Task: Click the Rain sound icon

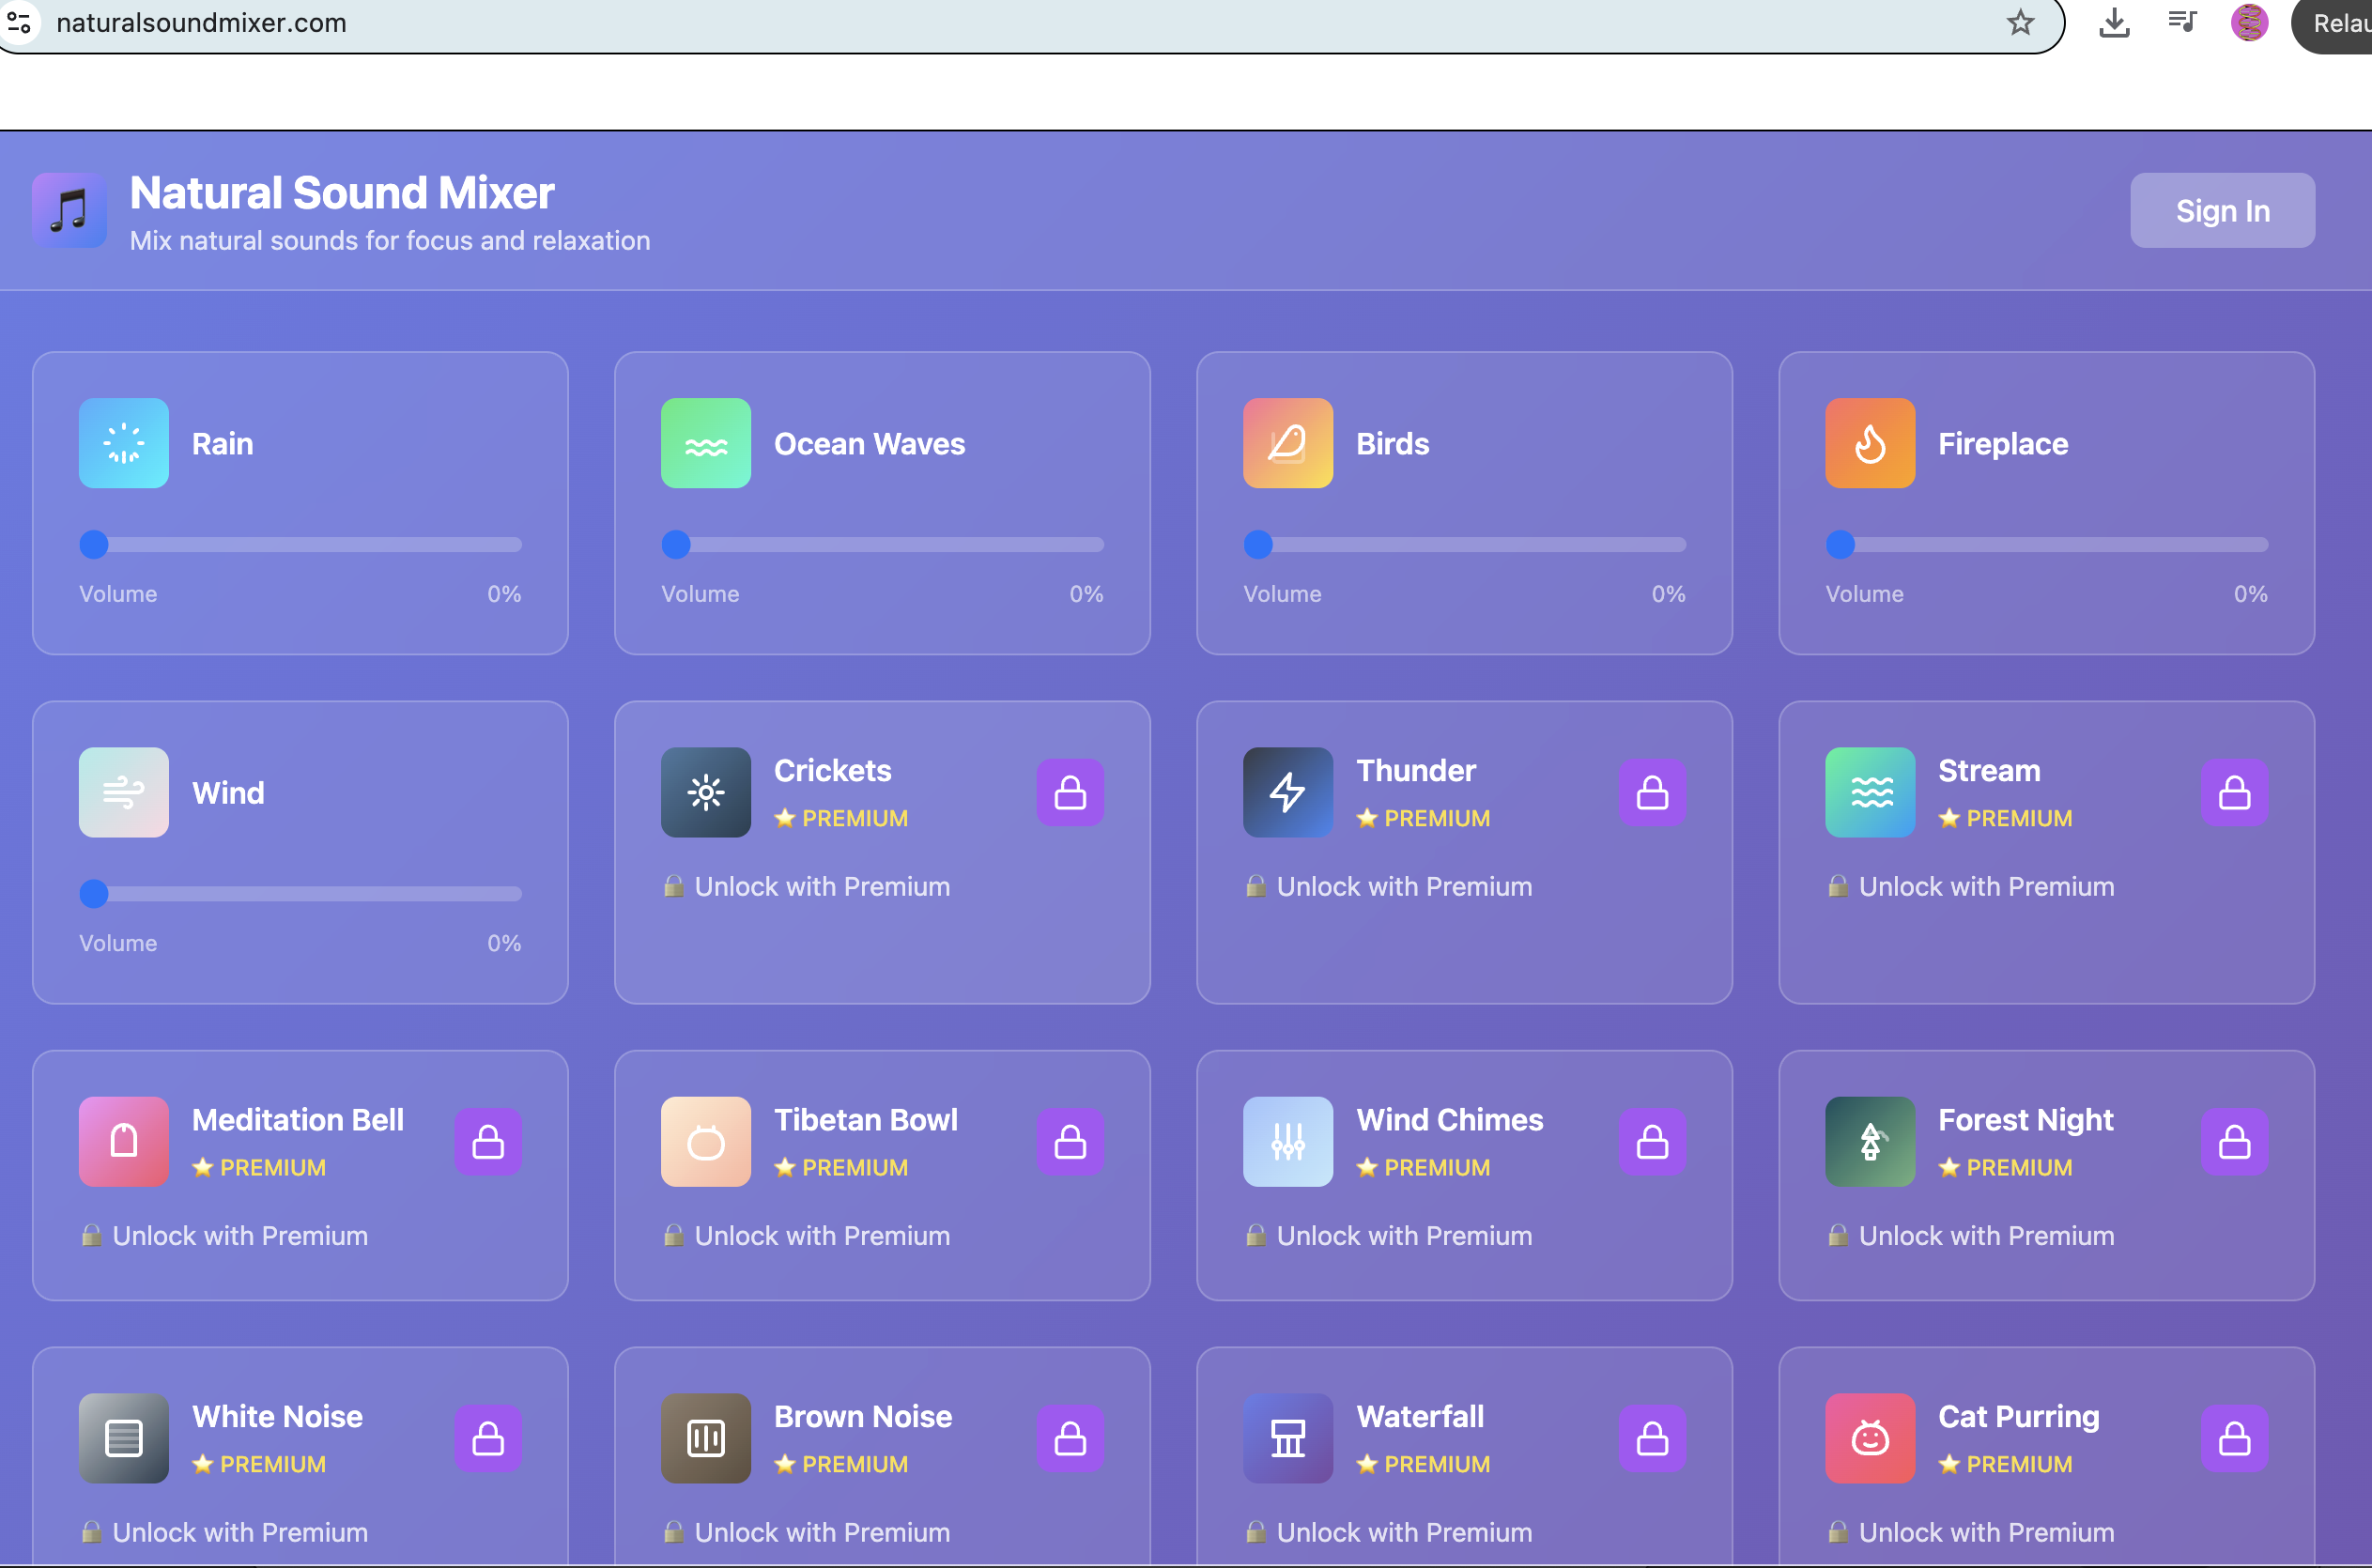Action: pos(124,443)
